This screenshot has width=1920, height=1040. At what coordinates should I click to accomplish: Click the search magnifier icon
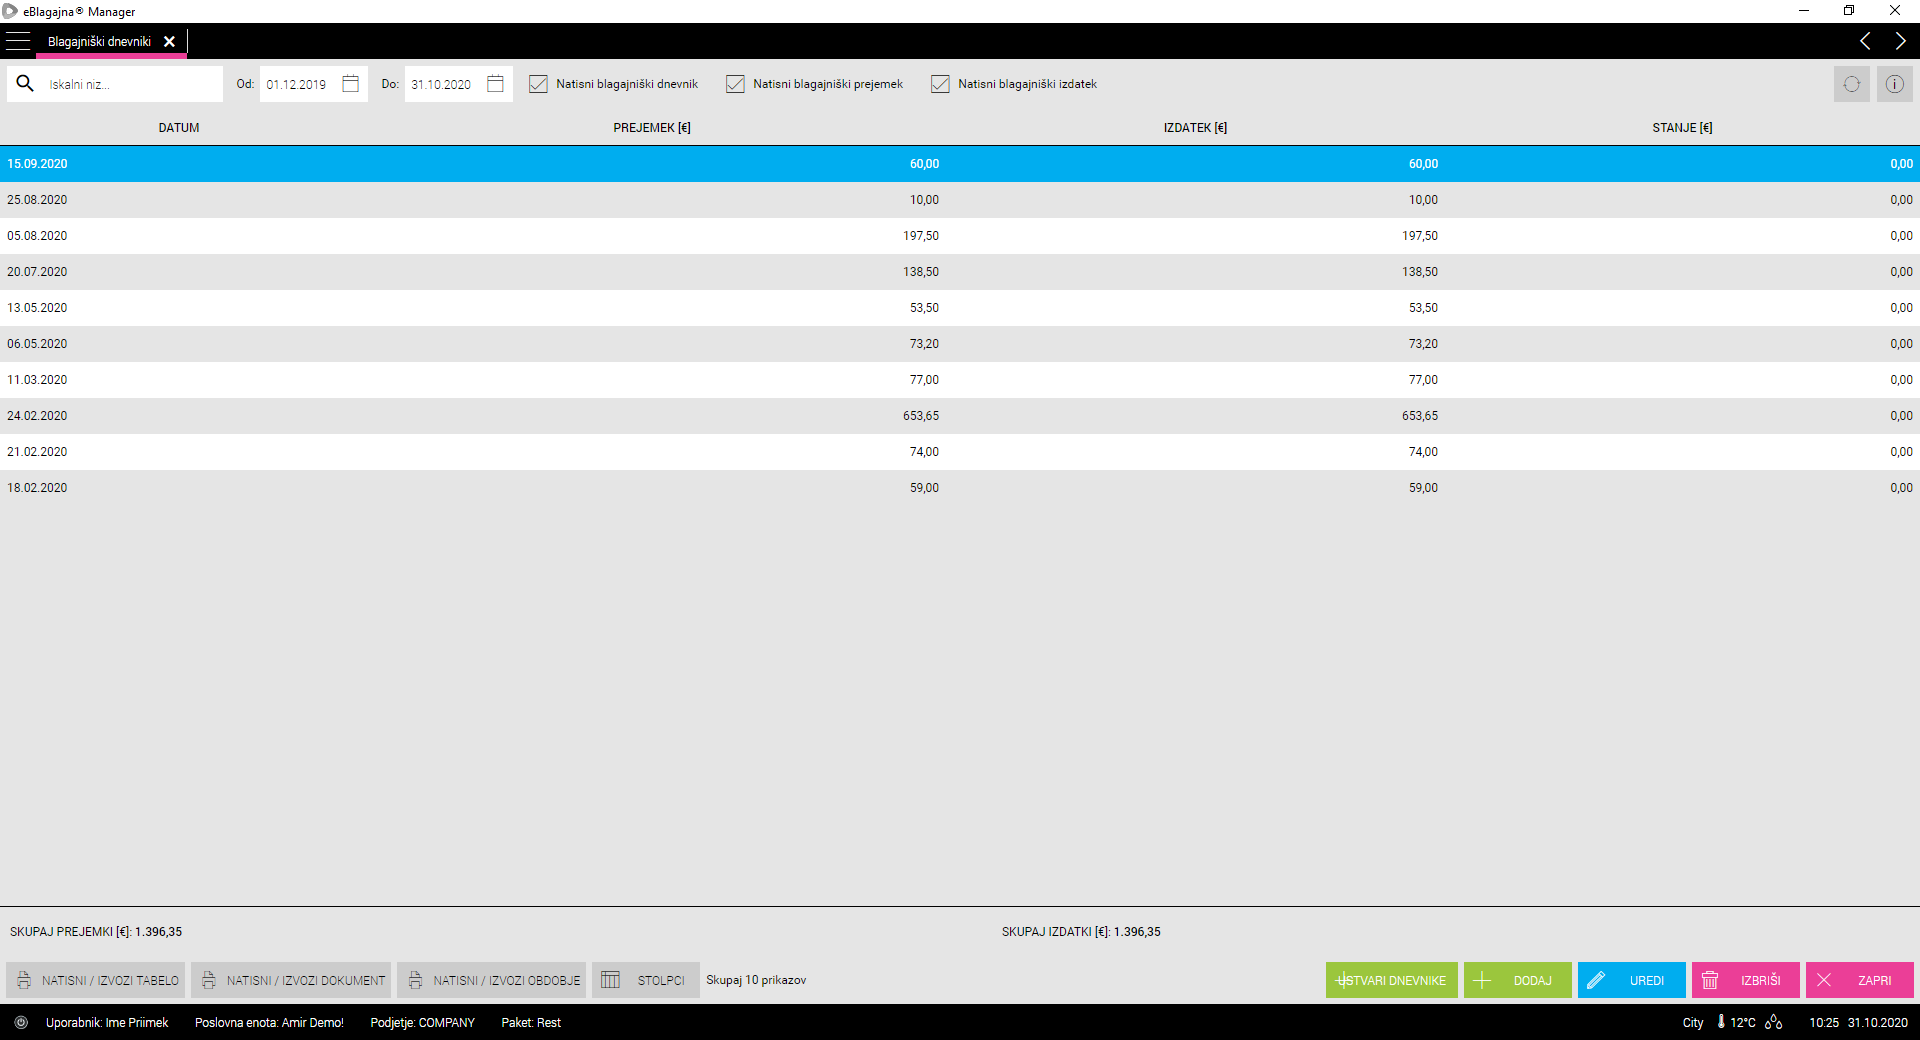[x=25, y=84]
